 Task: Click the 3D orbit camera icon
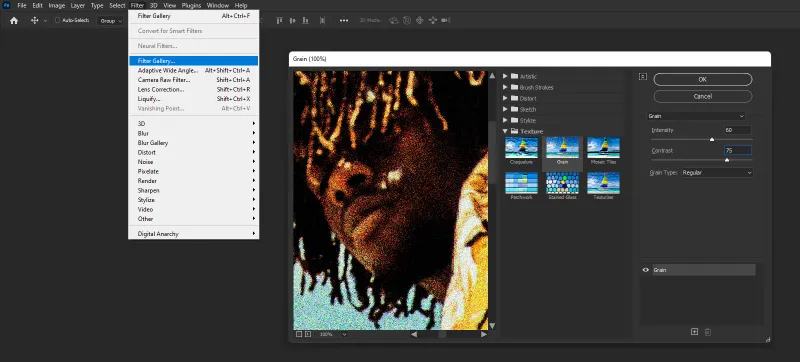tap(393, 20)
